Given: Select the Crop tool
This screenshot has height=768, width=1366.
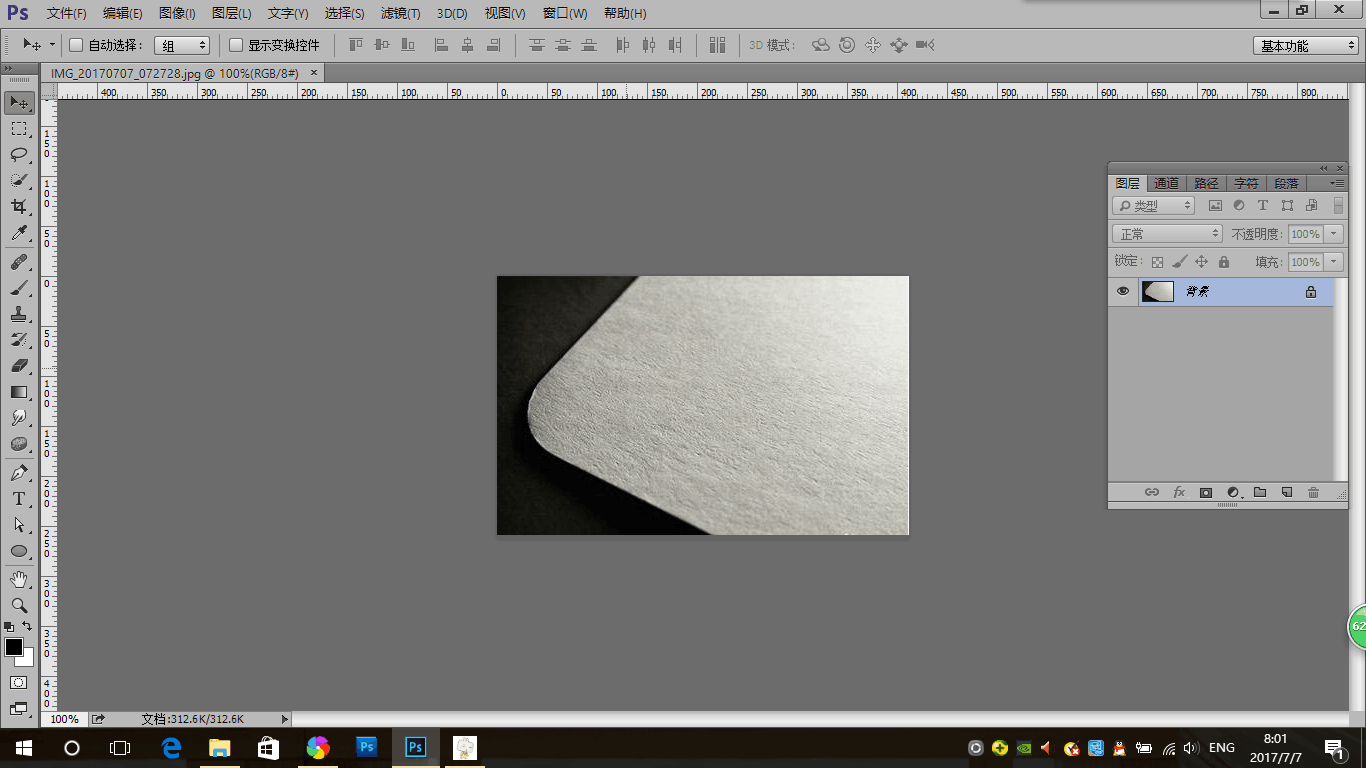Looking at the screenshot, I should pos(19,206).
